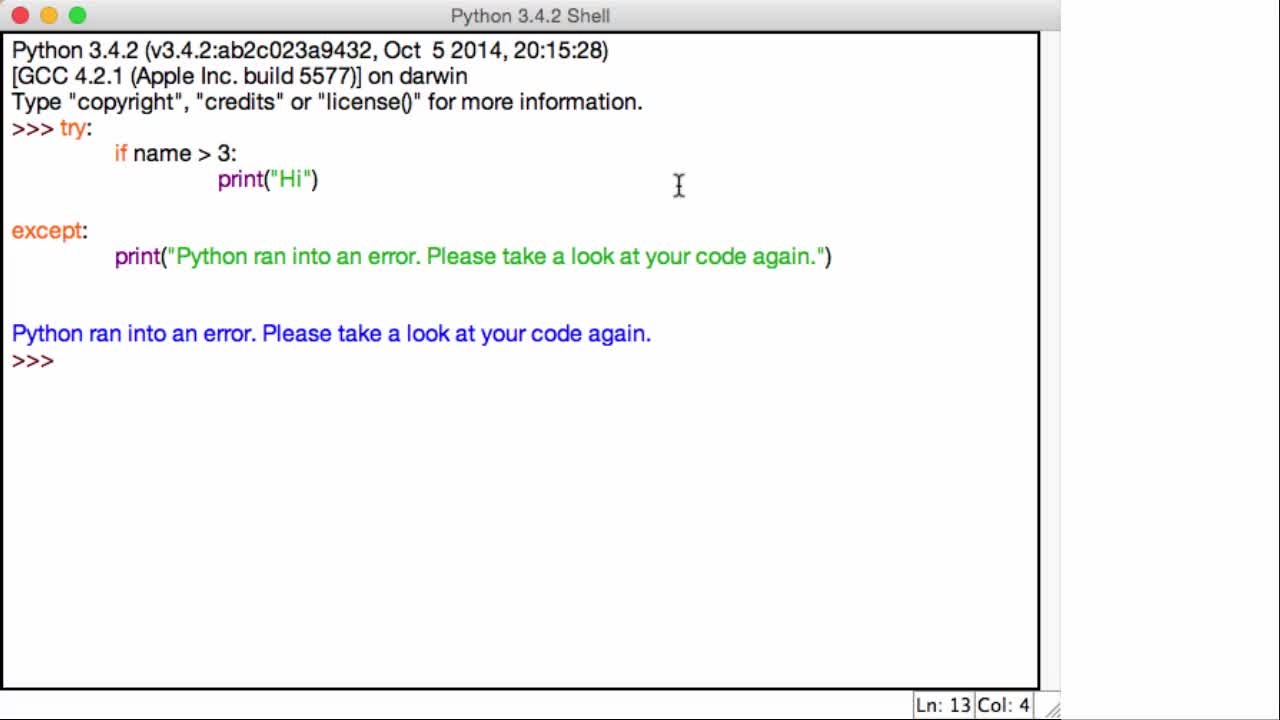Close the Python 3.4.2 Shell window
The width and height of the screenshot is (1280, 720).
click(20, 15)
